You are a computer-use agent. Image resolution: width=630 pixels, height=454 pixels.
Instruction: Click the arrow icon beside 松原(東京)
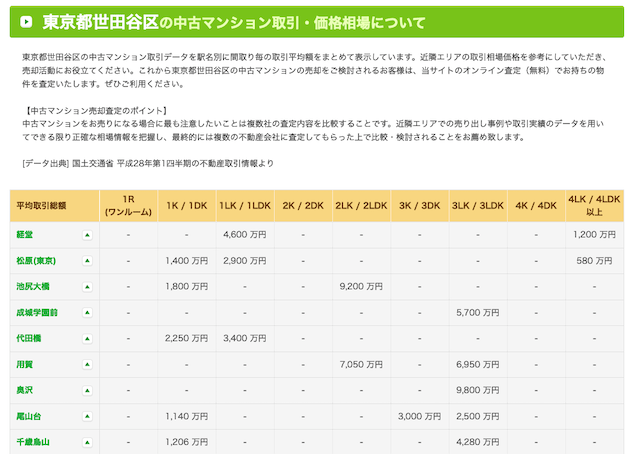point(87,261)
